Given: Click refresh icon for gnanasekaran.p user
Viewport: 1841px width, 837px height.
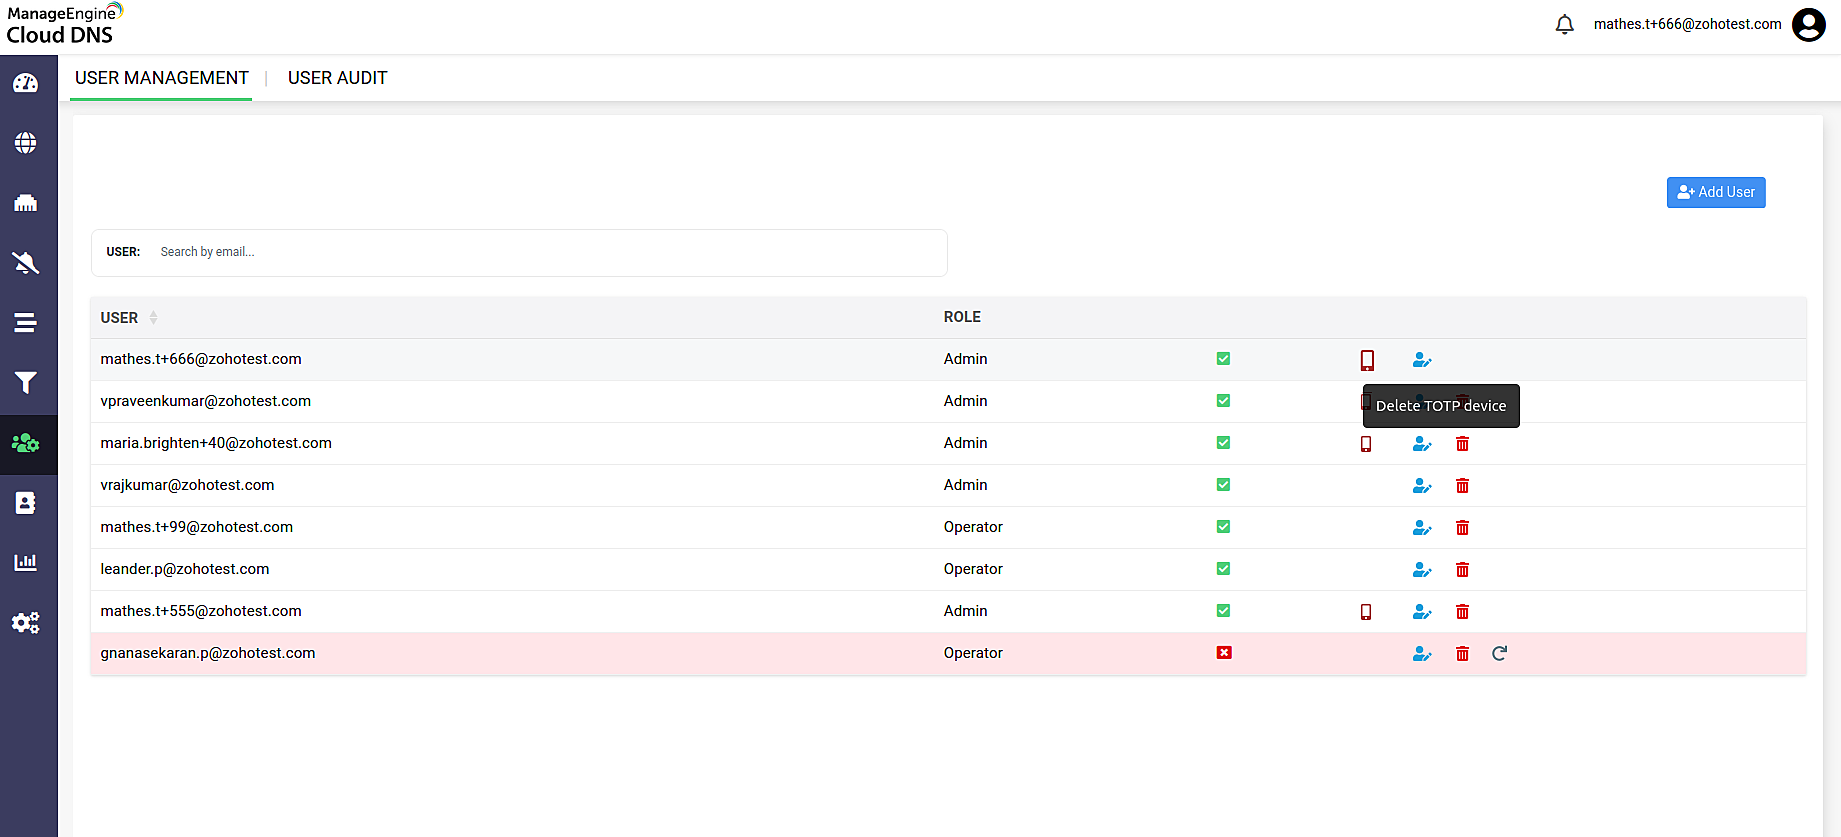Looking at the screenshot, I should 1499,654.
